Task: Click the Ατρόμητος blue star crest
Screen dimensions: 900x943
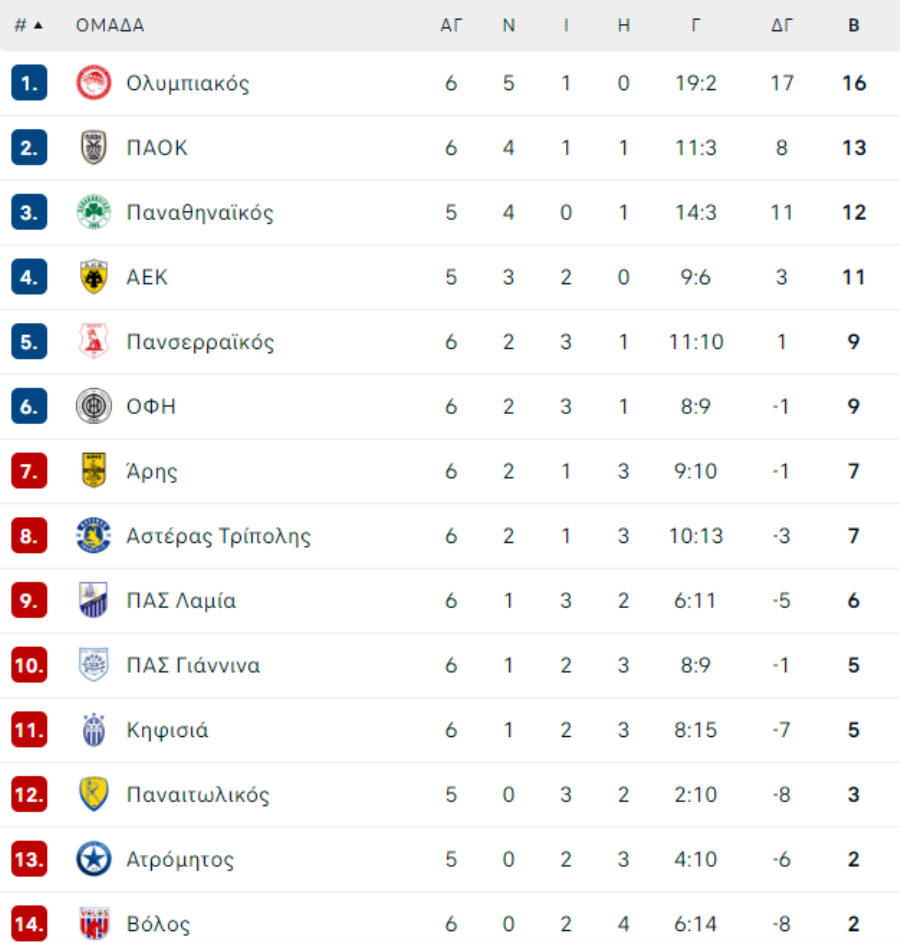Action: tap(94, 859)
